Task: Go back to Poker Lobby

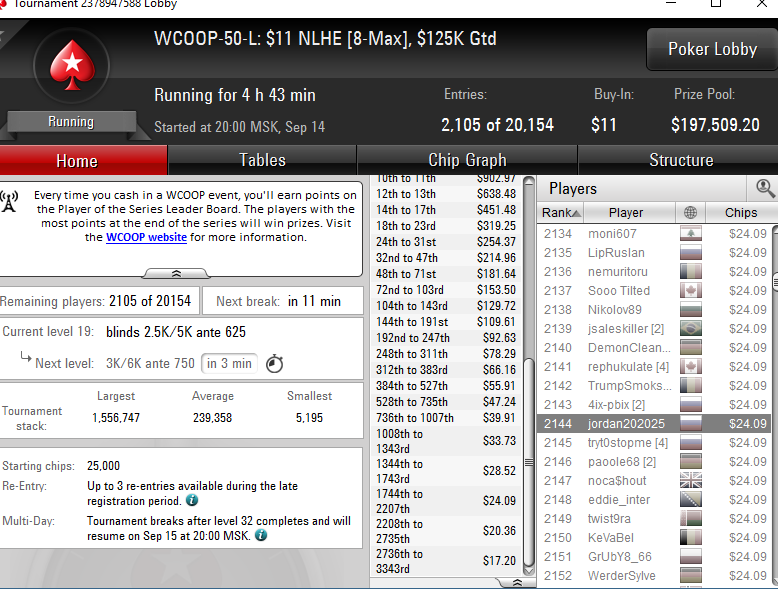Action: point(712,49)
